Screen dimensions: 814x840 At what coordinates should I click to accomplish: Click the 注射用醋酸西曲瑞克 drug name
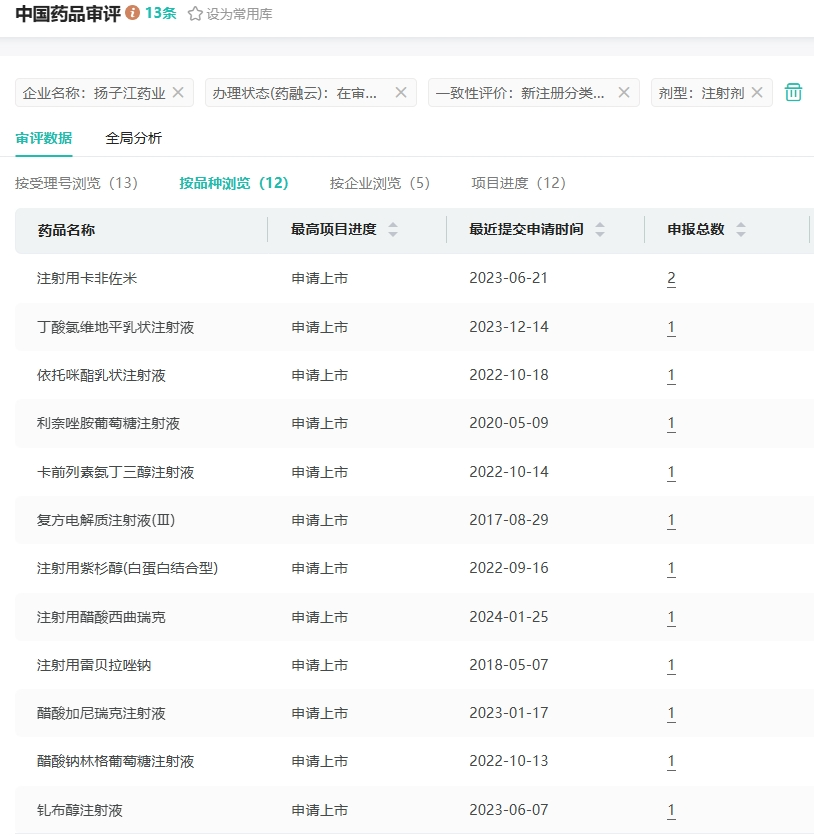point(101,617)
